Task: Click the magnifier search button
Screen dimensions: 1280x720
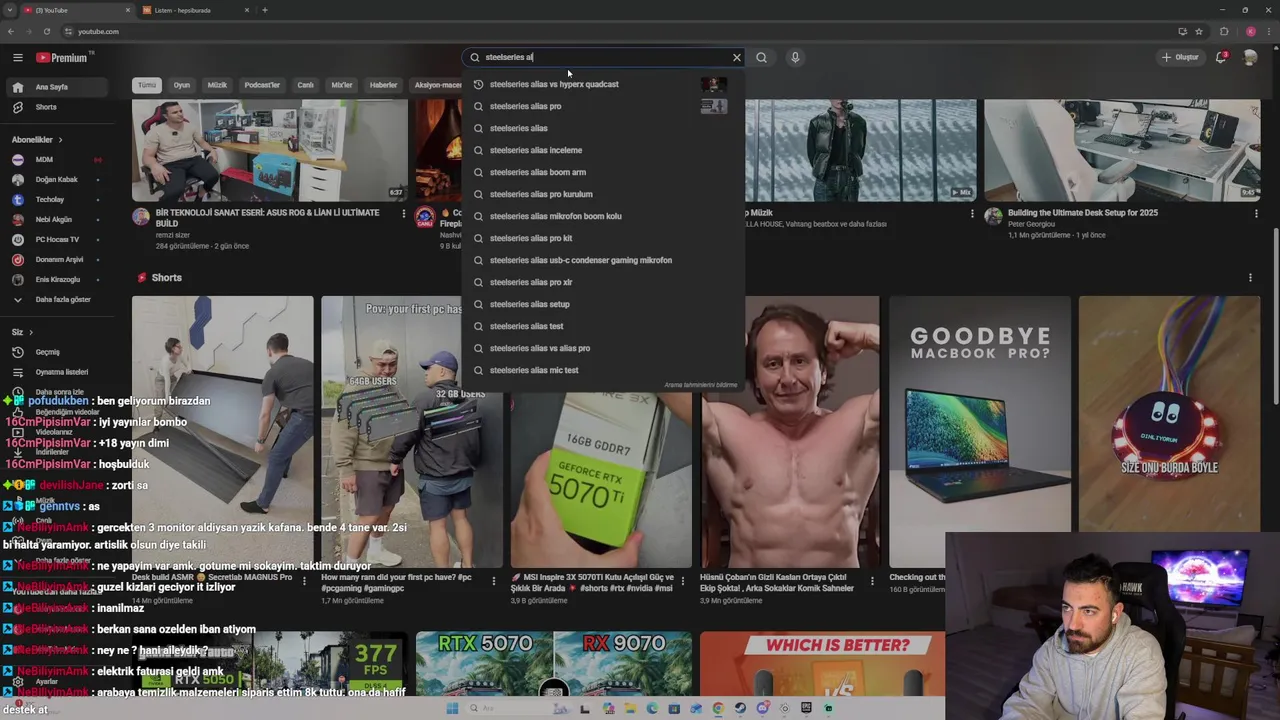Action: pyautogui.click(x=762, y=57)
